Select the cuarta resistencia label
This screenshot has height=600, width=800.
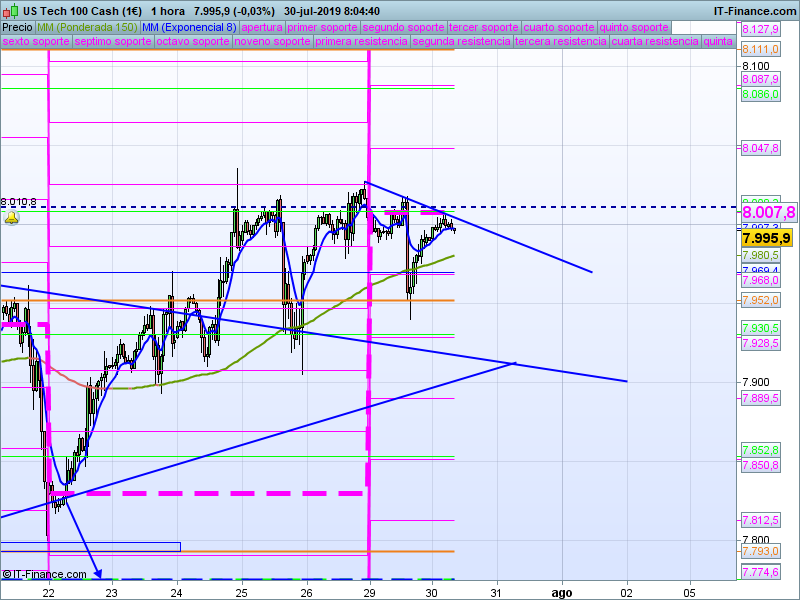tap(655, 42)
